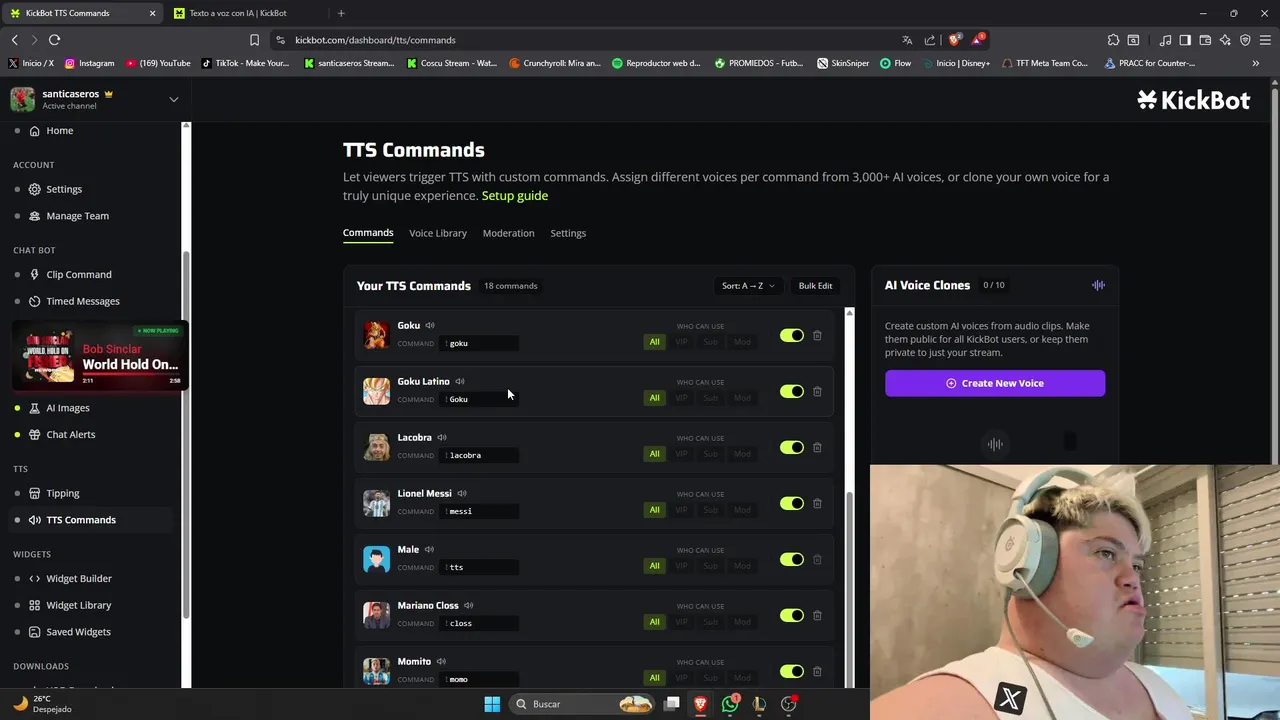Open AI Images in the sidebar

tap(67, 408)
